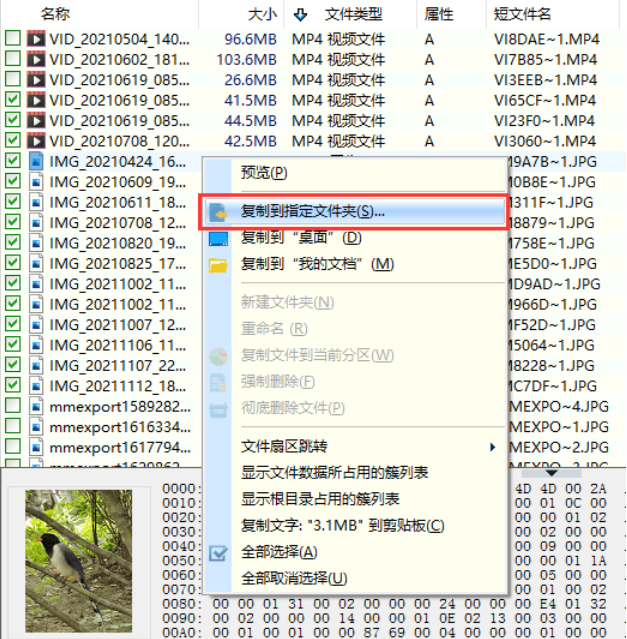Screen dimensions: 627x639
Task: Click the checkmark icon next to 全部选择
Action: tap(218, 553)
